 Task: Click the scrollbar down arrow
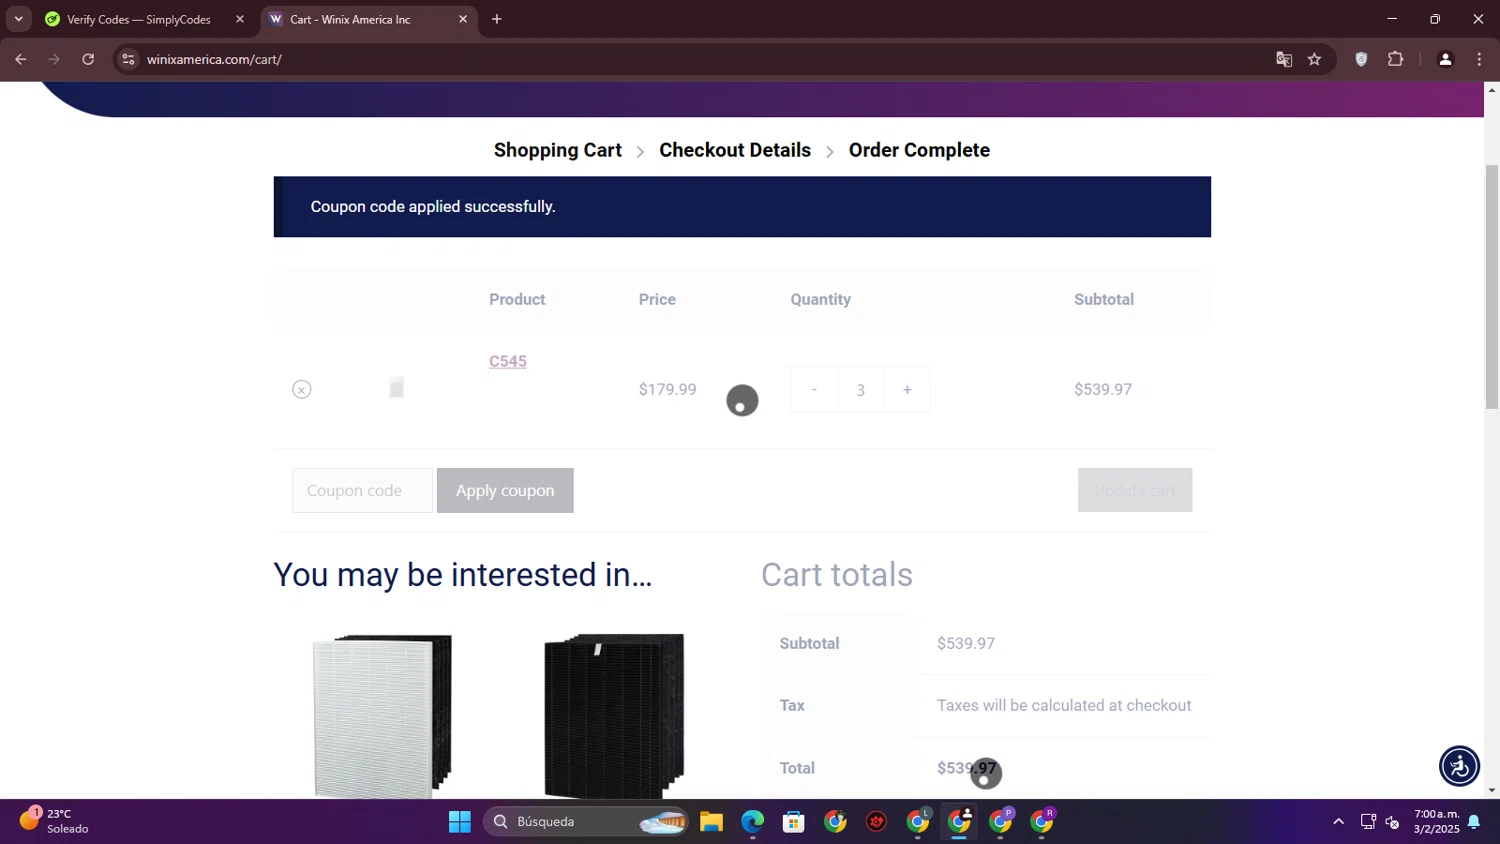click(x=1492, y=790)
